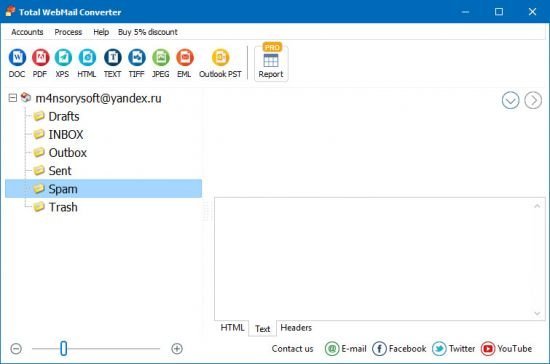Convert emails to DOC format
Viewport: 550px width, 364px height.
[x=17, y=63]
